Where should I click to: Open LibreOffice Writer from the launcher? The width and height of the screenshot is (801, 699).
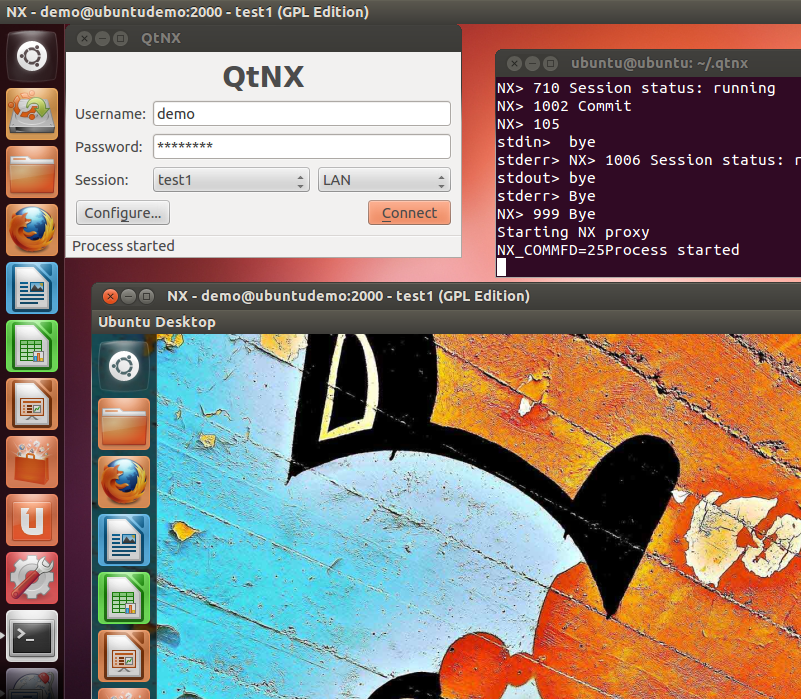(x=31, y=287)
